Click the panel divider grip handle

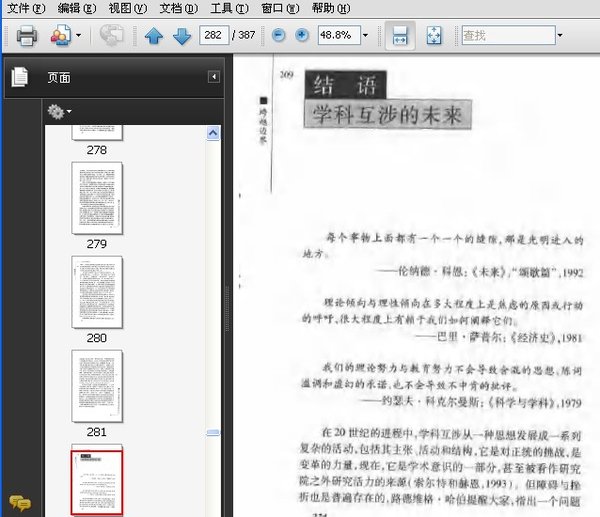[227, 308]
